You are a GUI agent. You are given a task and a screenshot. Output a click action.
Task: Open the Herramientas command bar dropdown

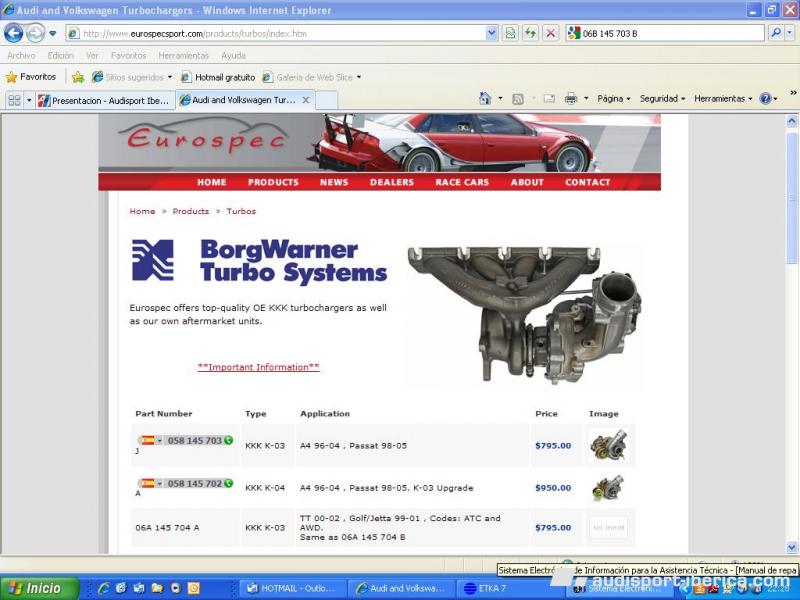click(723, 99)
